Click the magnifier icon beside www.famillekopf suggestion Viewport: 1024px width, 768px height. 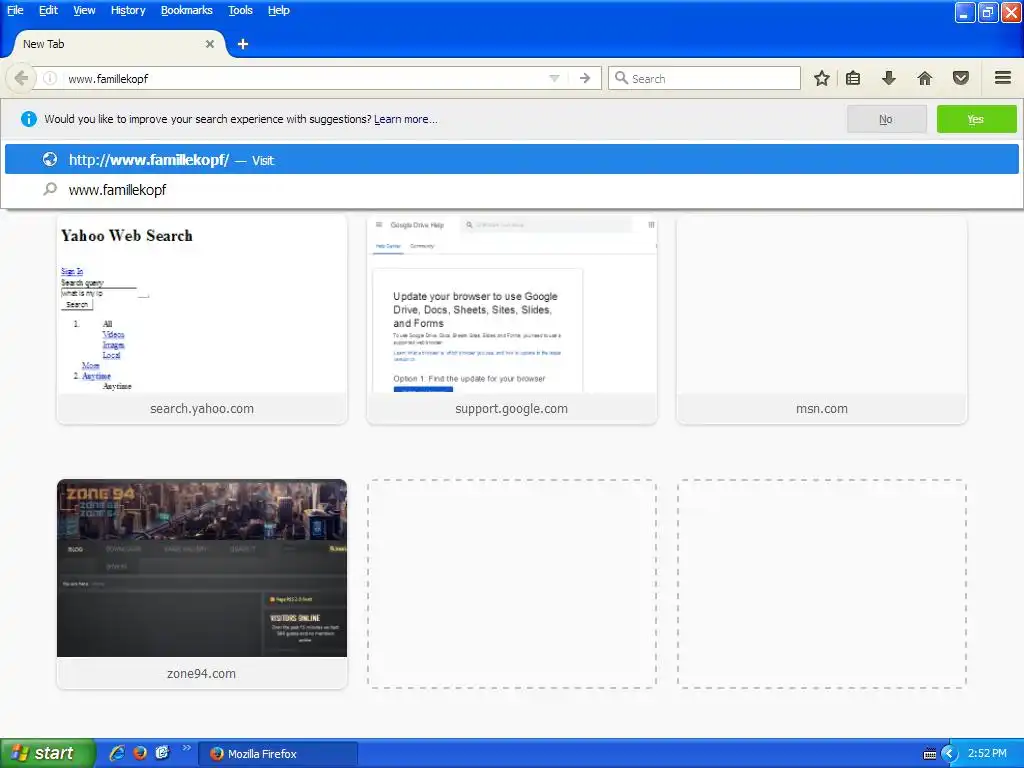50,189
